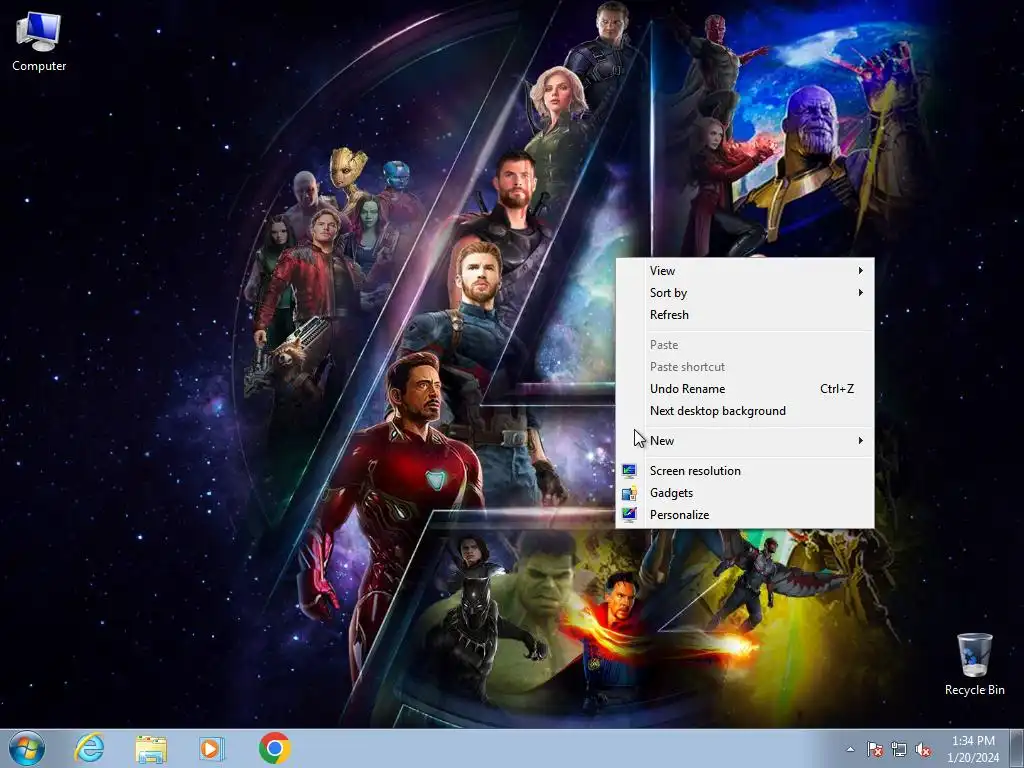
Task: Click the Gadgets menu icon
Action: coord(629,493)
